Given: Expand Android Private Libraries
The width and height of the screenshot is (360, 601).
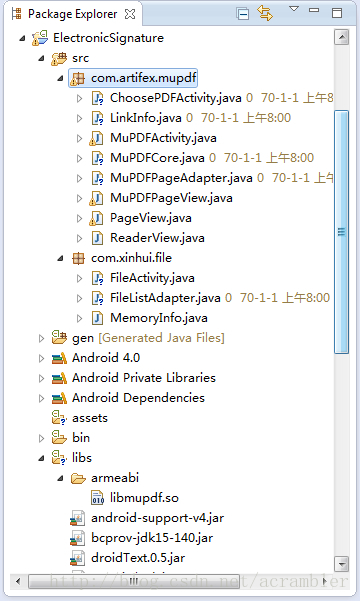Looking at the screenshot, I should (41, 378).
